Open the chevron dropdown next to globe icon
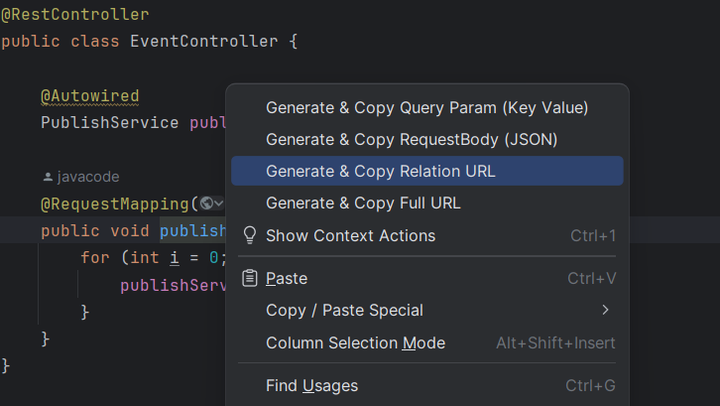Image resolution: width=720 pixels, height=406 pixels. click(x=219, y=203)
